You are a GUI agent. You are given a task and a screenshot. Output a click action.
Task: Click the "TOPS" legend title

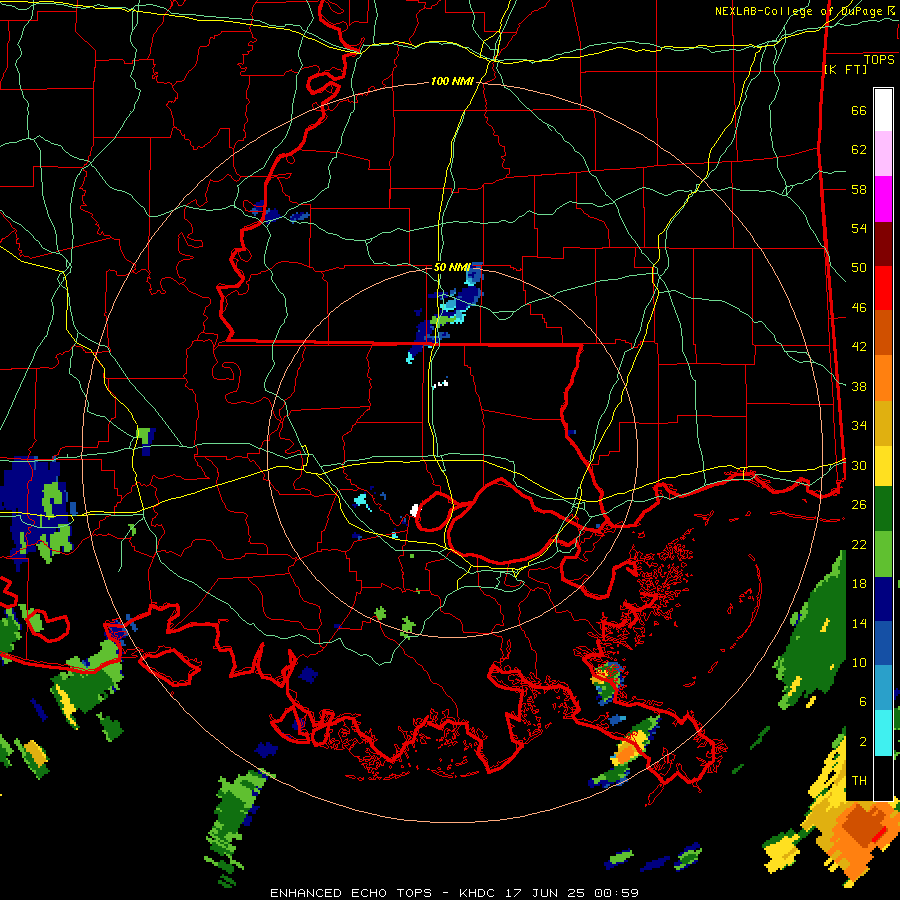(879, 59)
